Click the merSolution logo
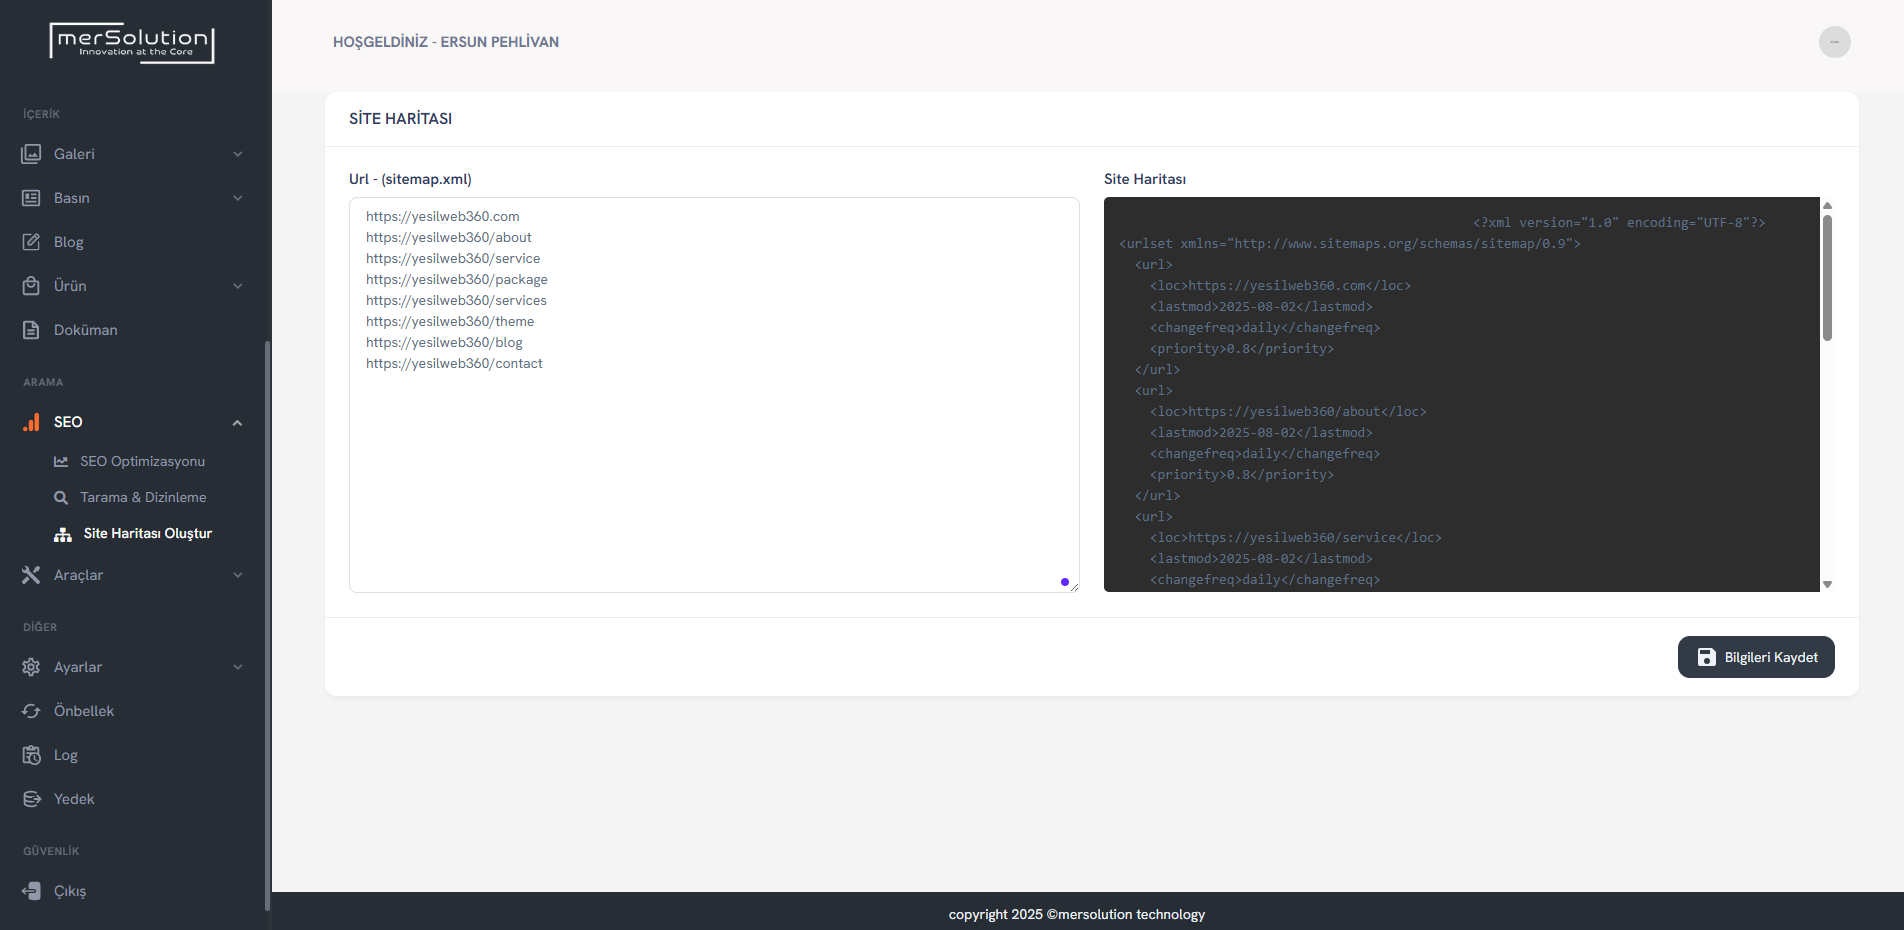The height and width of the screenshot is (930, 1904). [132, 43]
